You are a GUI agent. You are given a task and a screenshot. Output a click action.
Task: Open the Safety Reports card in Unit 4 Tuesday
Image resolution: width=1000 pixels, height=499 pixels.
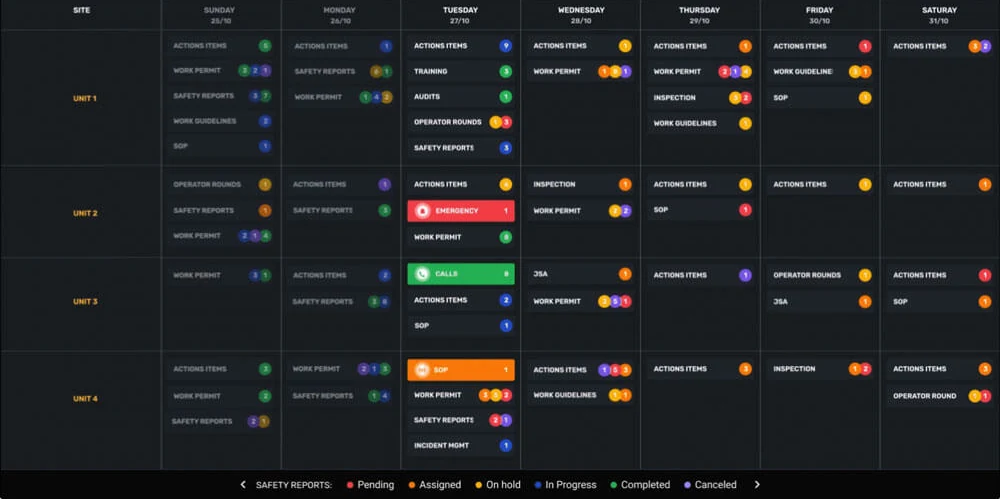461,420
